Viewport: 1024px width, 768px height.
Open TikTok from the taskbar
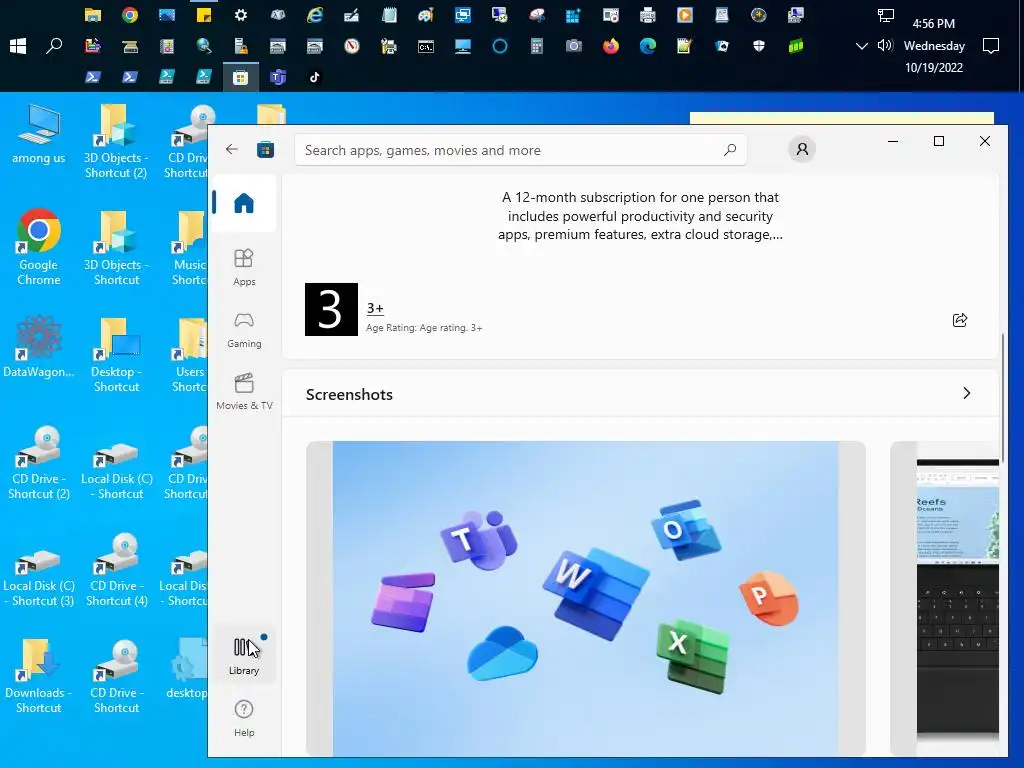[315, 77]
